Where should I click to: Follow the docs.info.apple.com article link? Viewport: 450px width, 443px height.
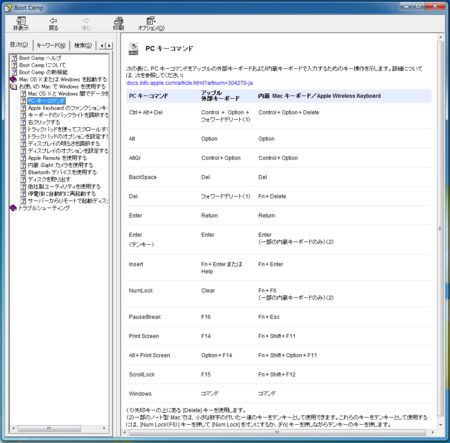189,83
